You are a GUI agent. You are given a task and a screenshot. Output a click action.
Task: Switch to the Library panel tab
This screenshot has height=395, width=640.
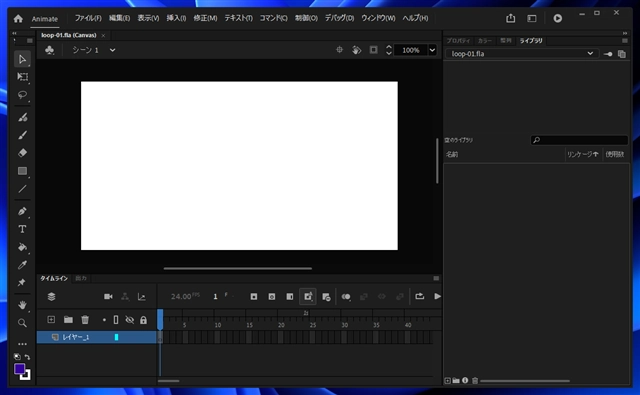click(x=531, y=41)
